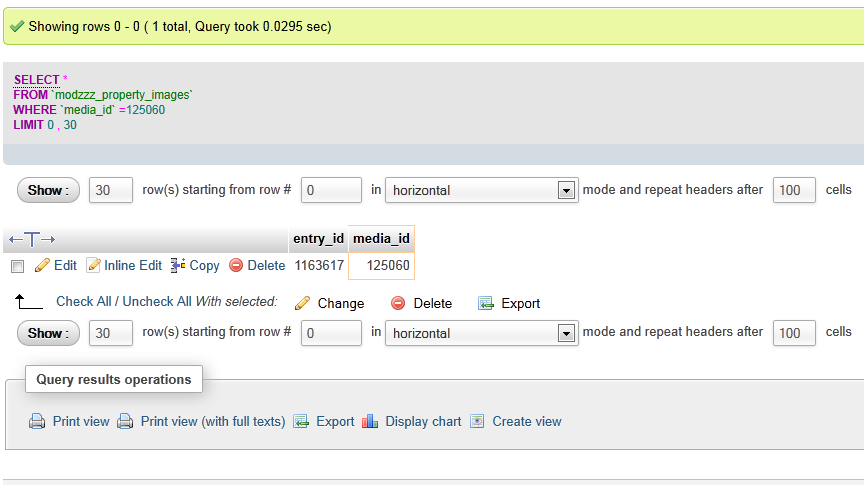Click the Copy row icon
Screen dimensions: 864x485
179,266
